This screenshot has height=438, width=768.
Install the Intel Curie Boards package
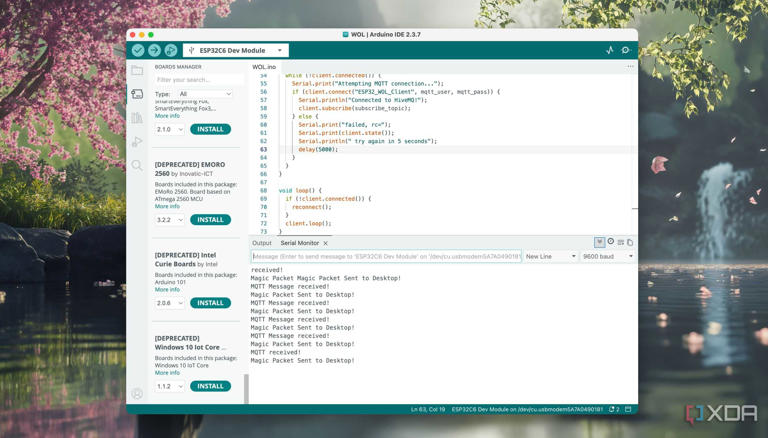210,303
